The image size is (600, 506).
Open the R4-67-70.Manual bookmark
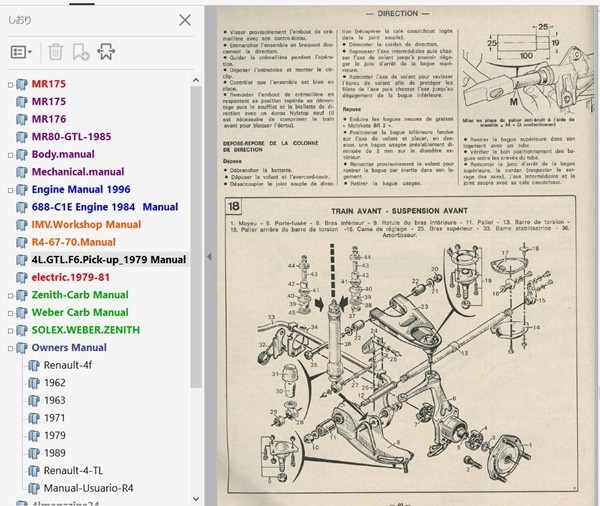pyautogui.click(x=73, y=242)
